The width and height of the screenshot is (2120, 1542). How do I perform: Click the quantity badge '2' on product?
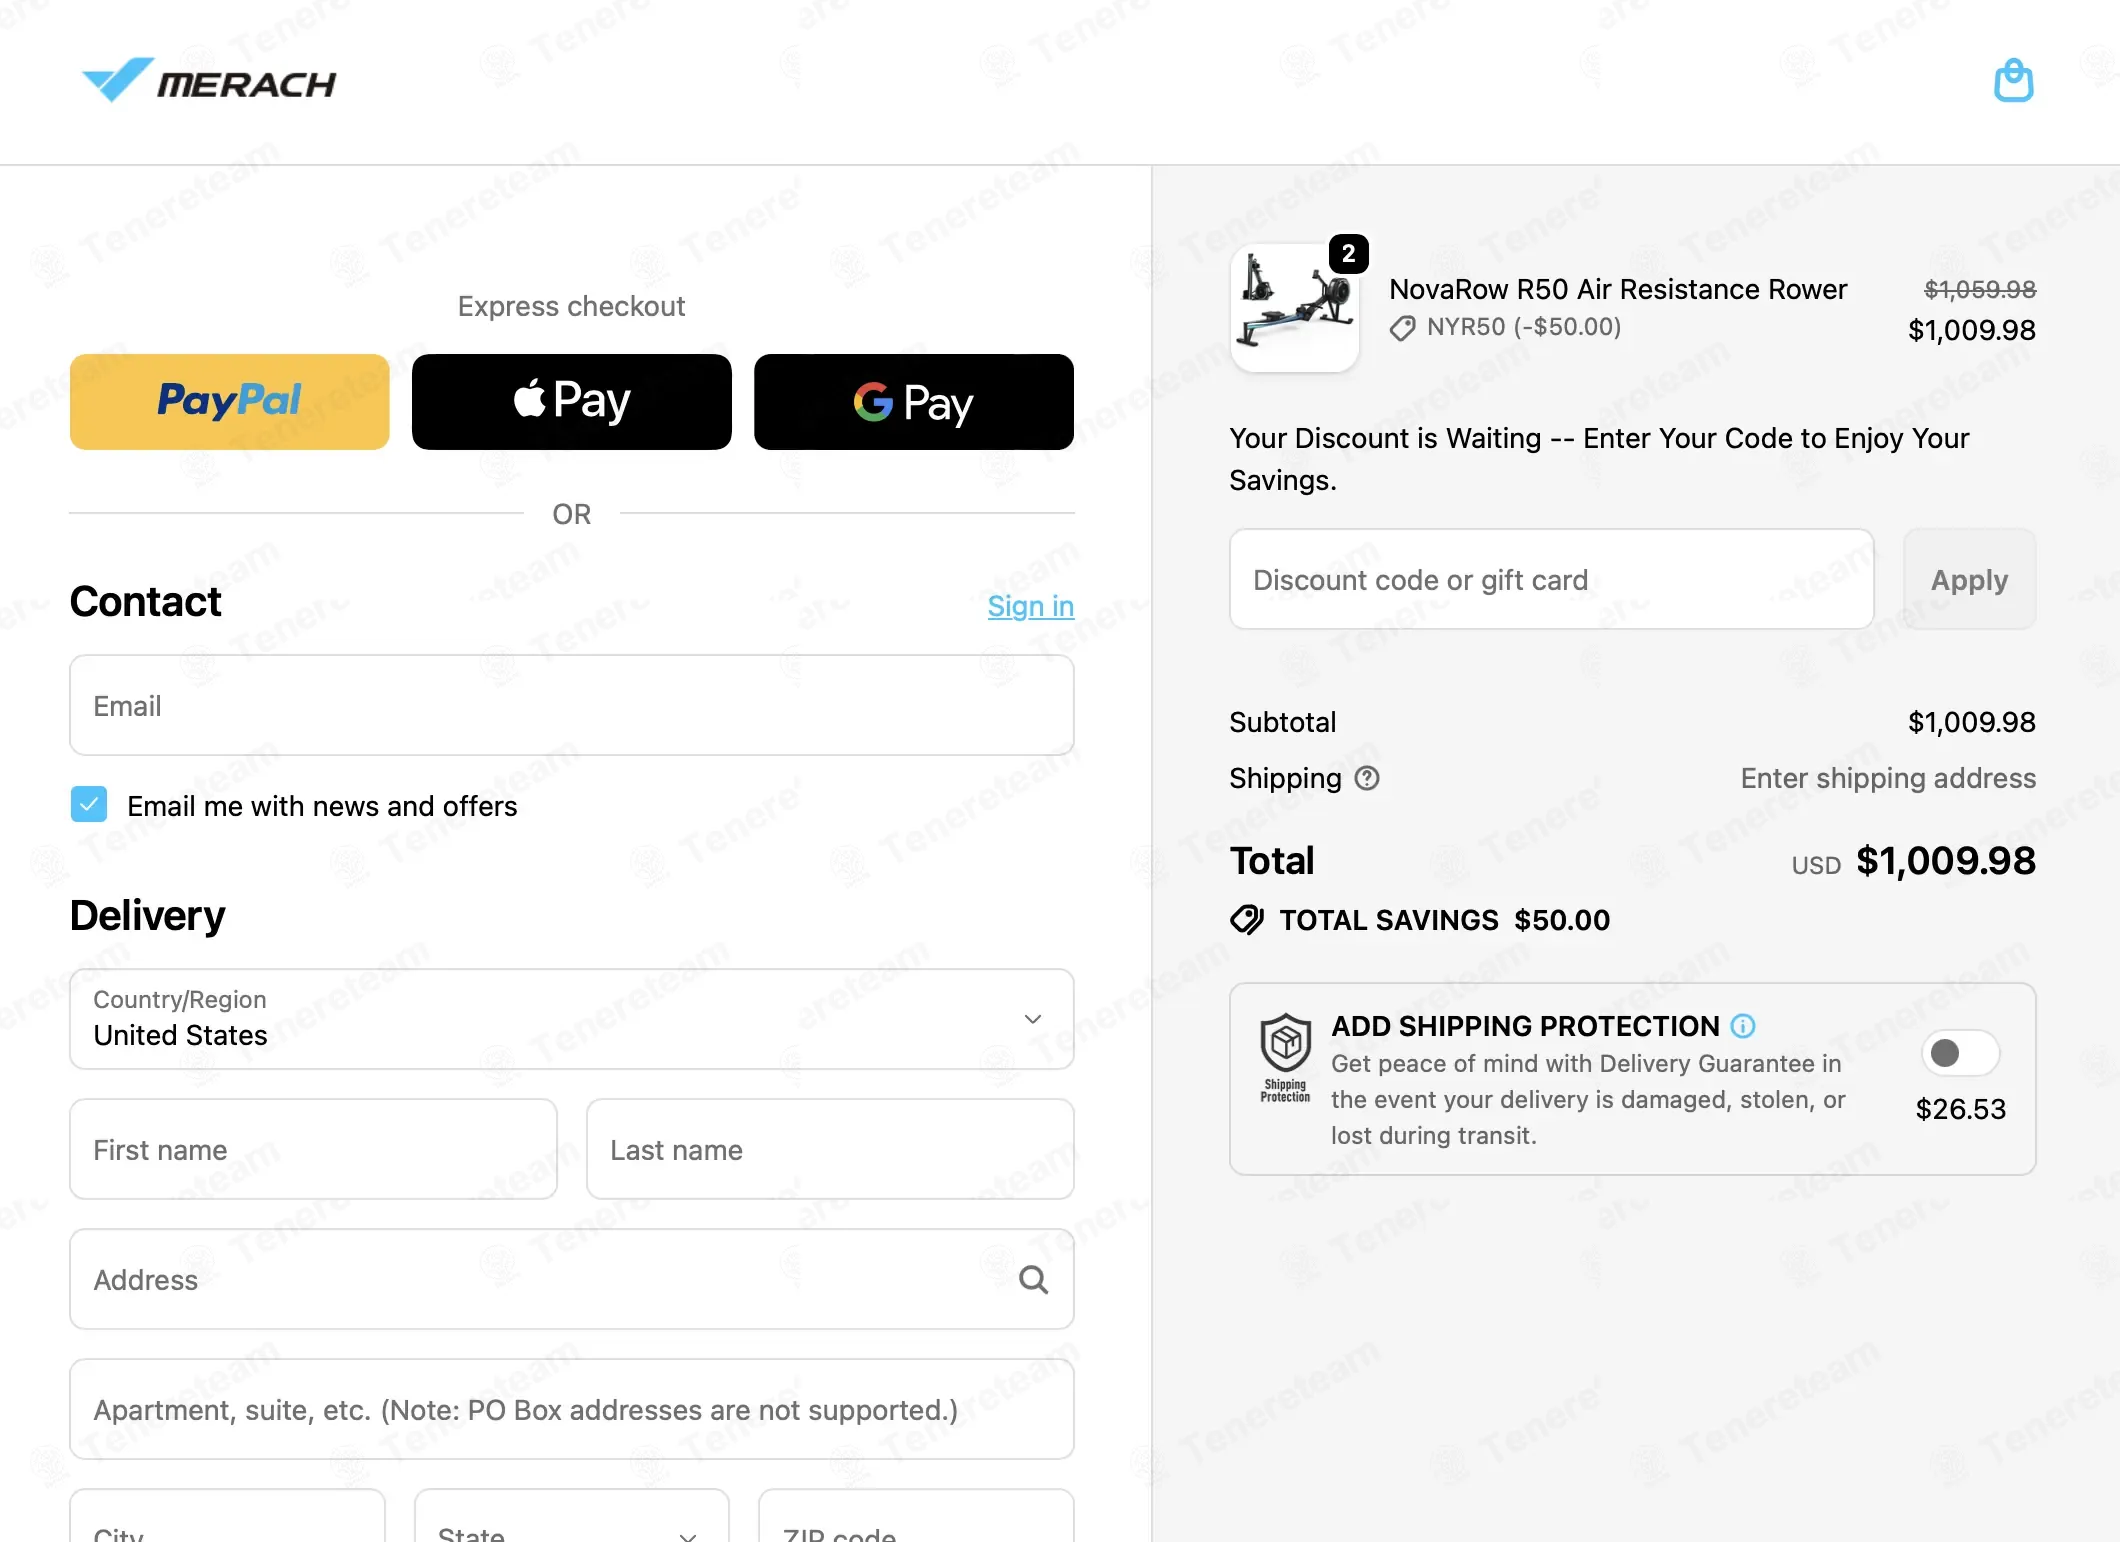(x=1349, y=254)
